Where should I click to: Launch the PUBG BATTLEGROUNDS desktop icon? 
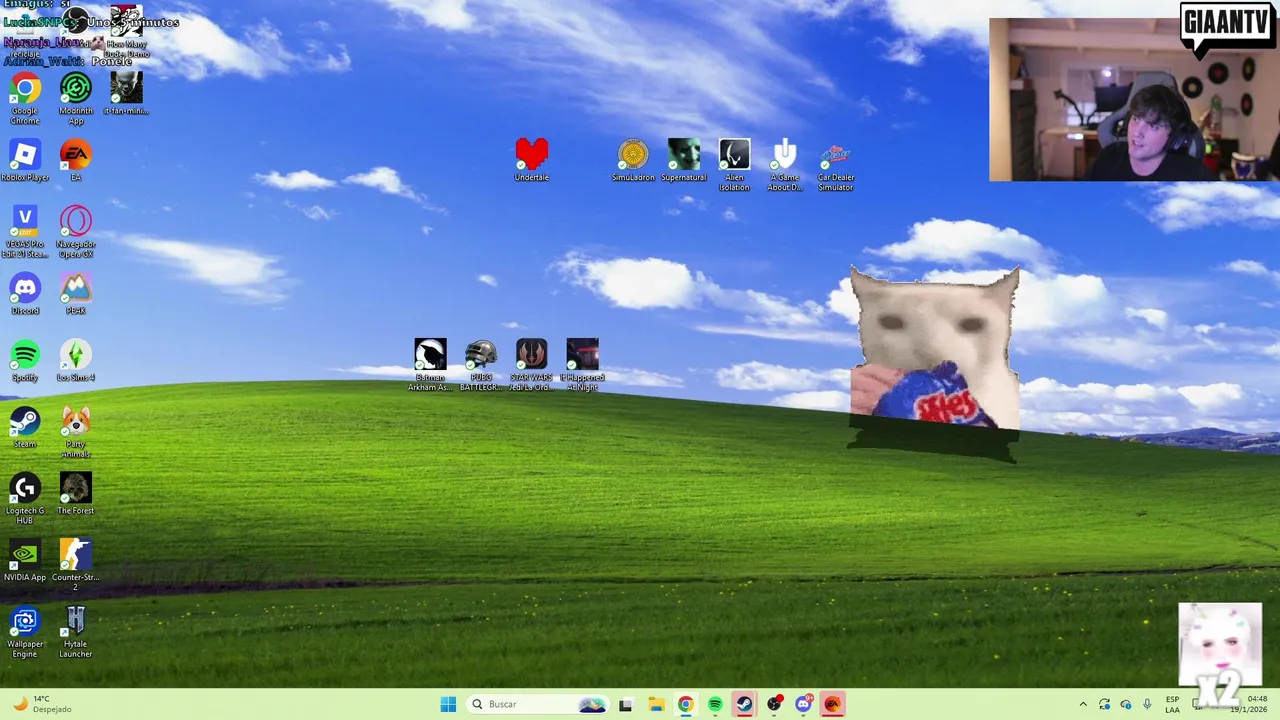[481, 365]
